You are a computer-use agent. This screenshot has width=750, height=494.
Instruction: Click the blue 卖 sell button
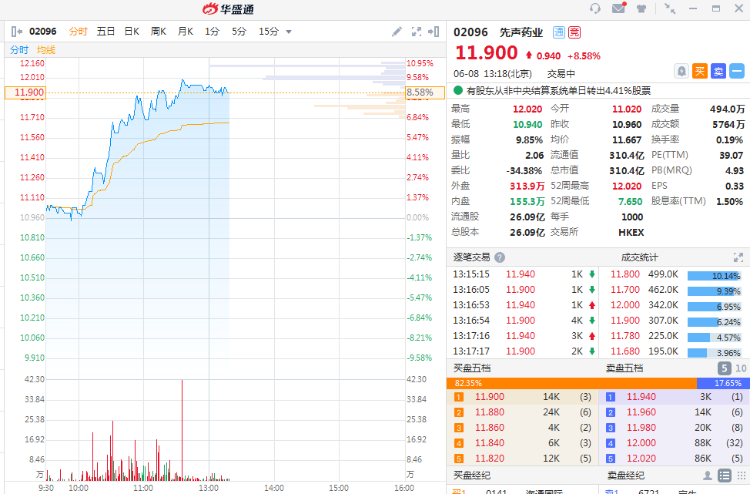[718, 71]
